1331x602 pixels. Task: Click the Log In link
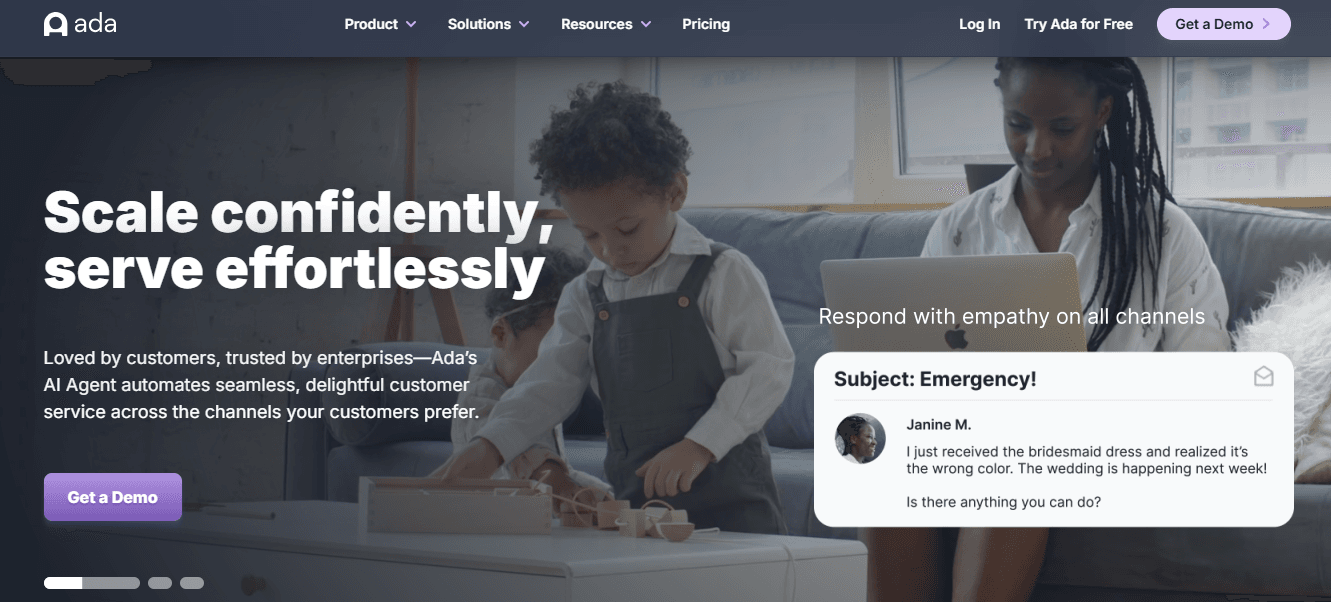[979, 24]
